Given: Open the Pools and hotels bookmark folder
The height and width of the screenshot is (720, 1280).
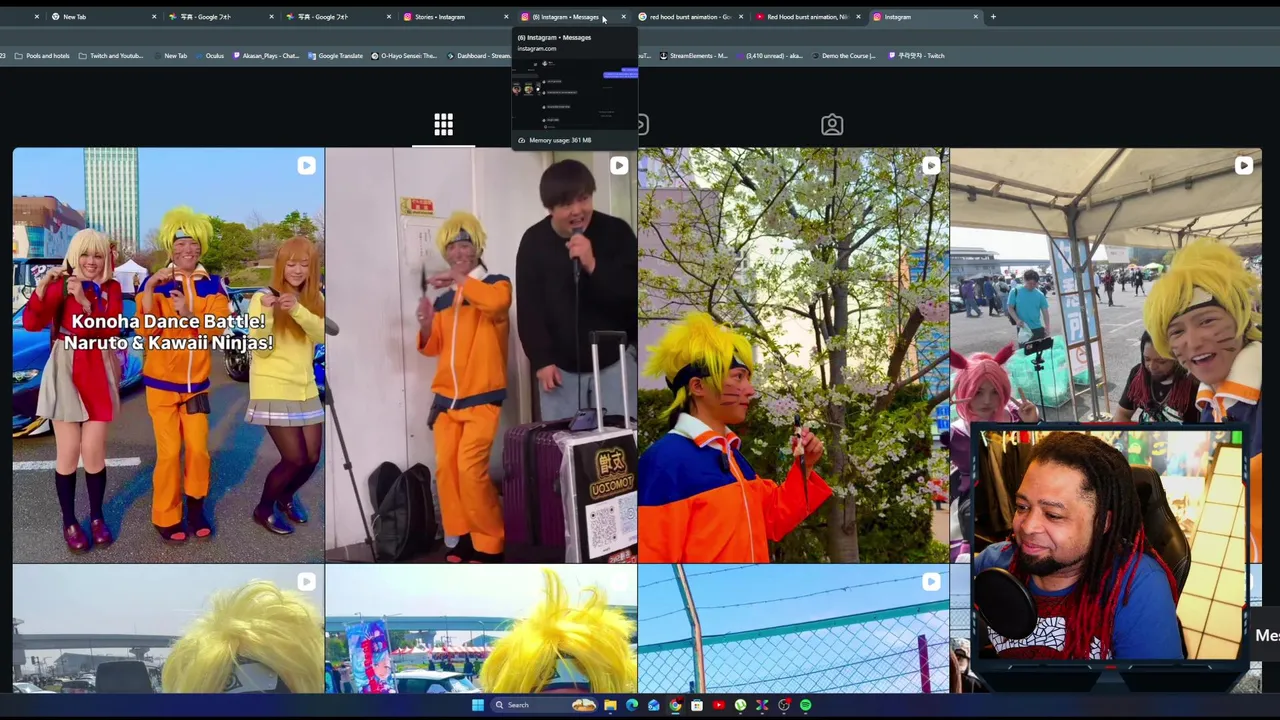Looking at the screenshot, I should 41,56.
